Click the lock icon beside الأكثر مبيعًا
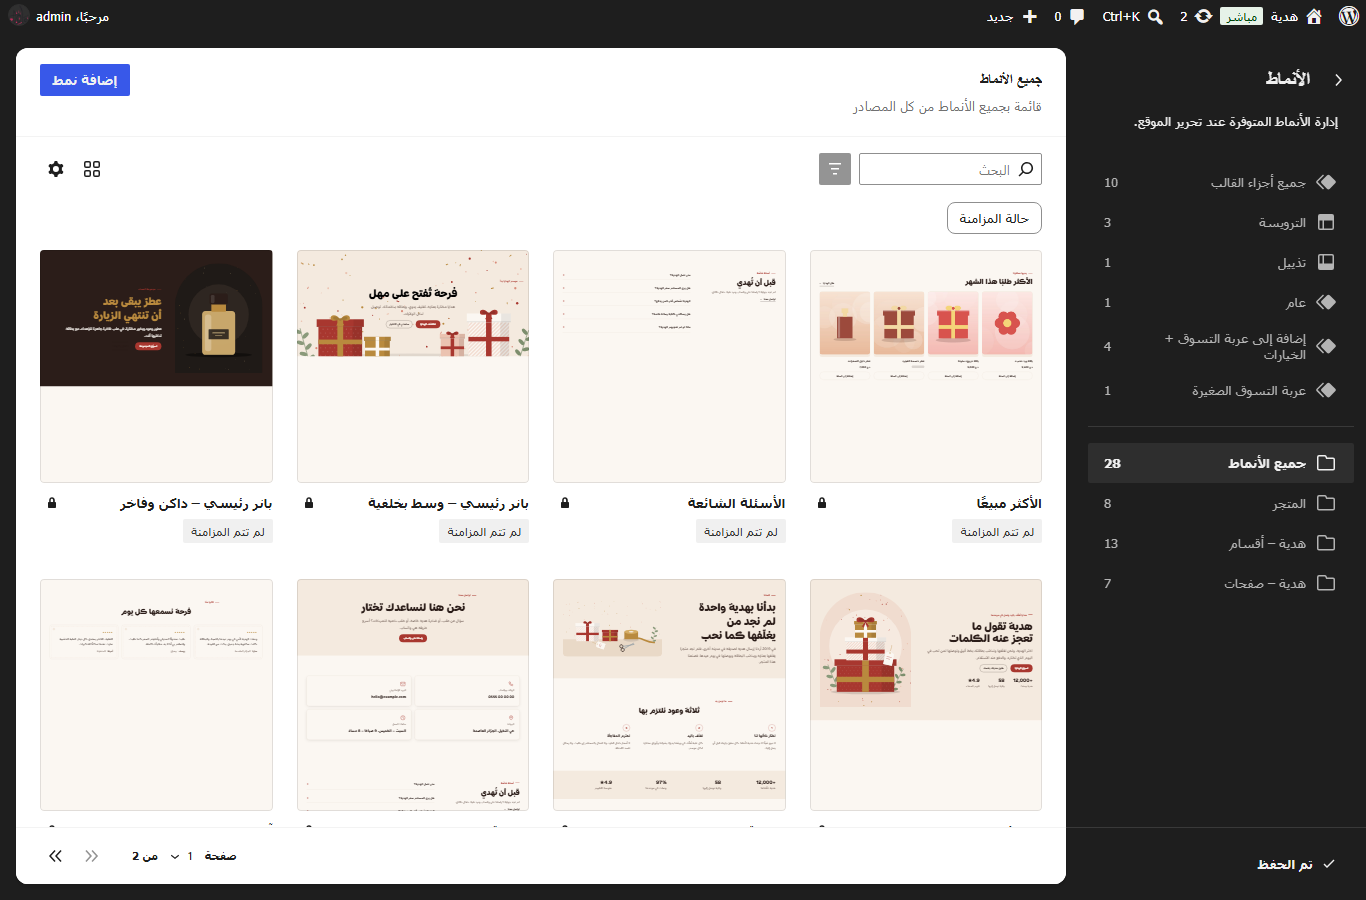 [822, 503]
